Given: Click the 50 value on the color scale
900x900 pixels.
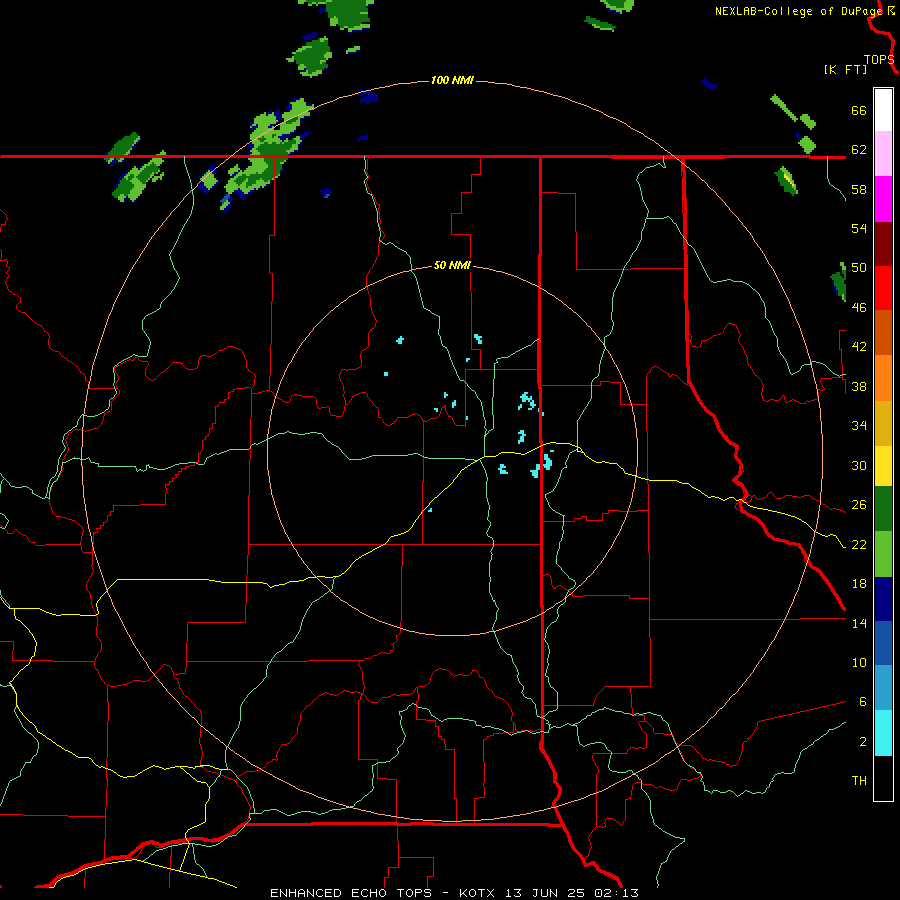Looking at the screenshot, I should click(x=859, y=268).
